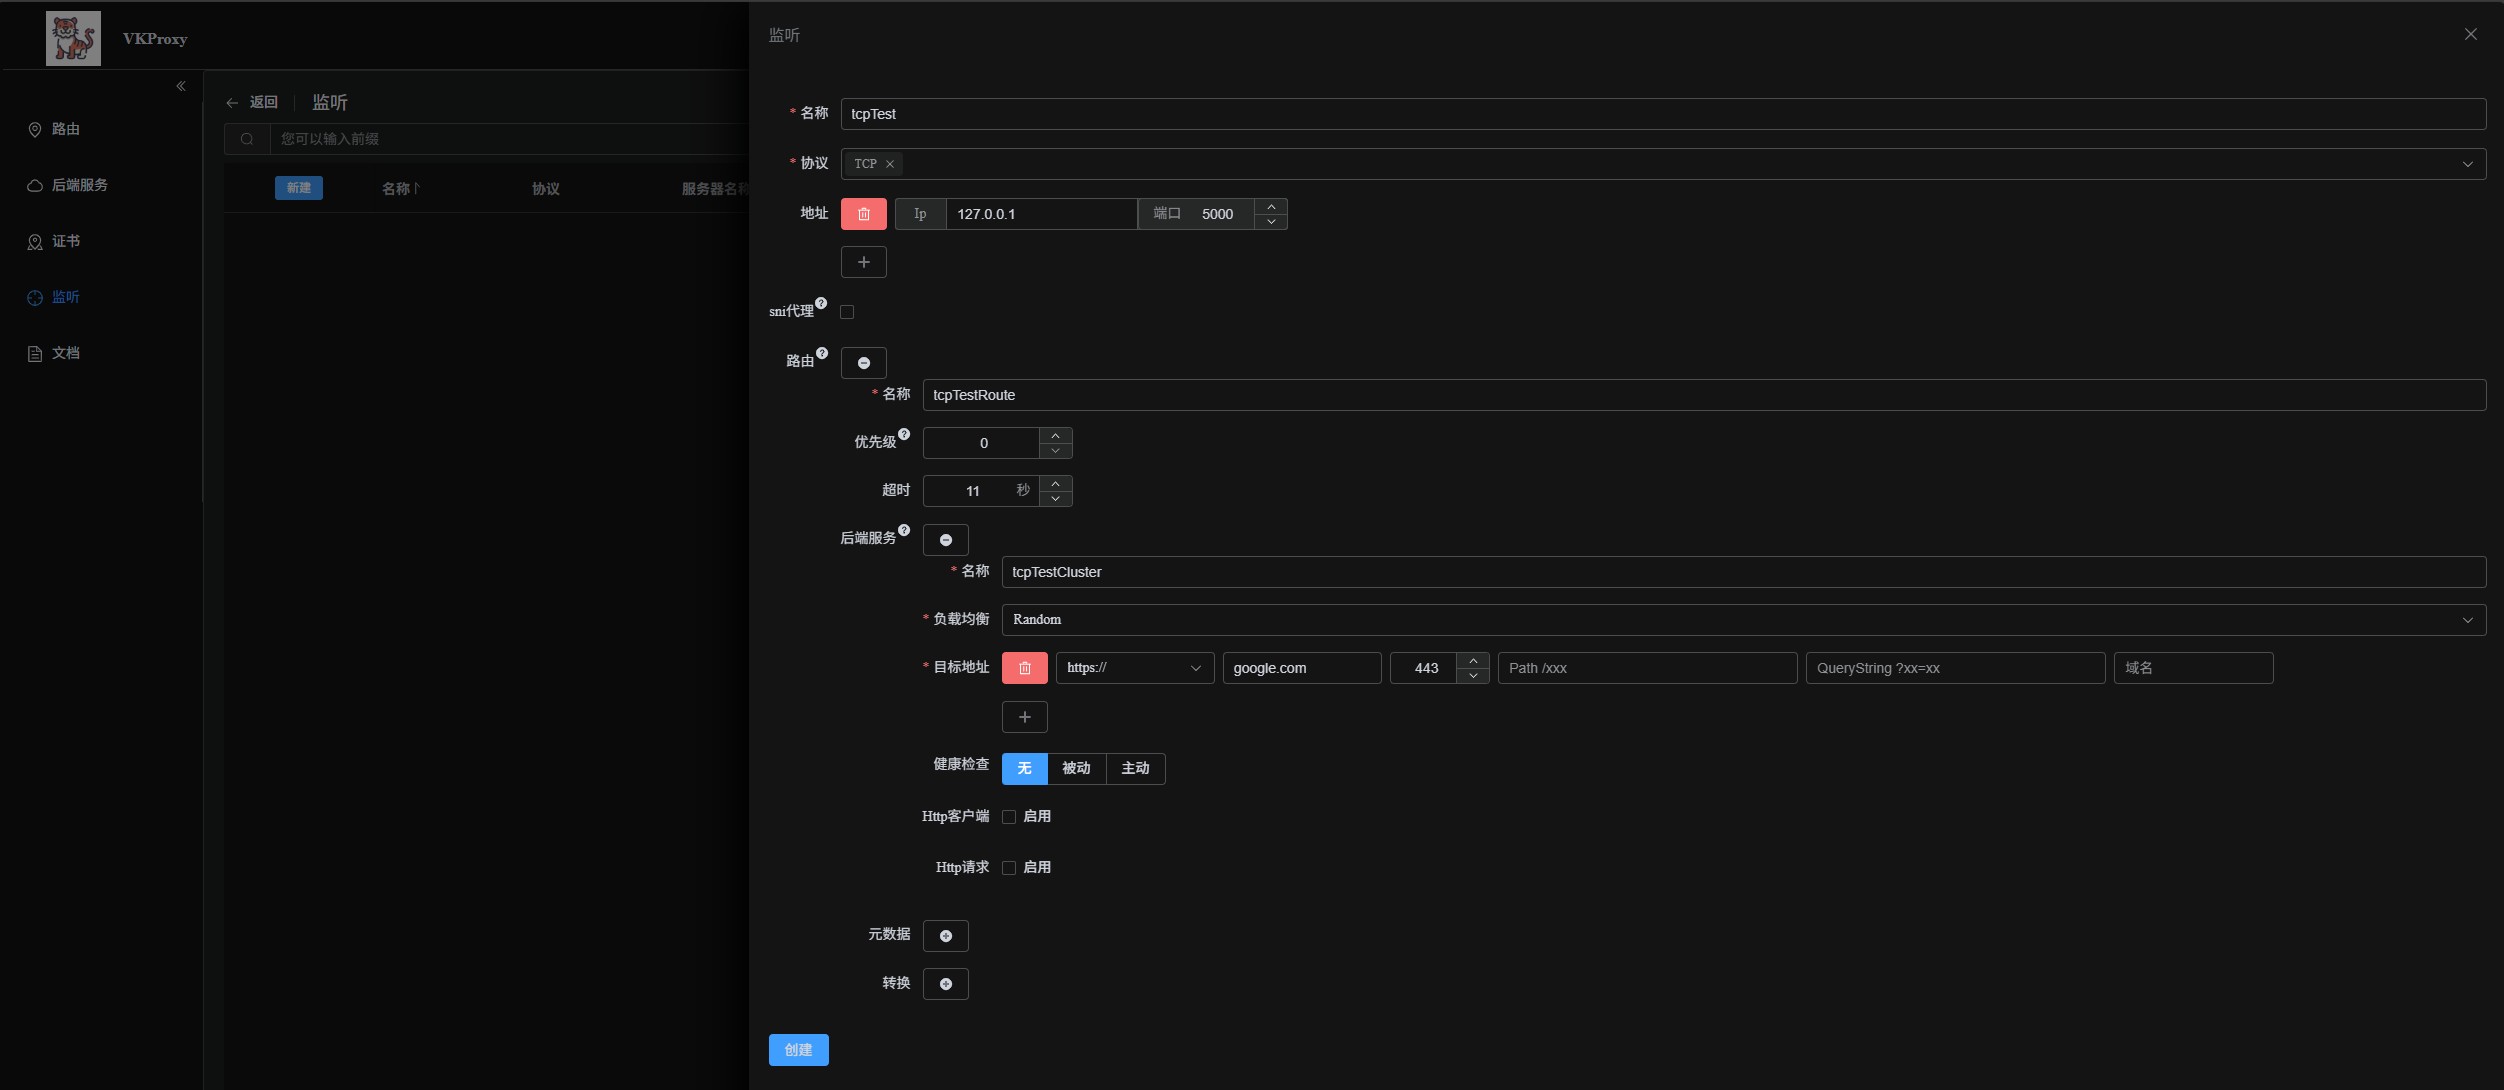Delete the google.com target address
2504x1090 pixels.
[x=1025, y=668]
